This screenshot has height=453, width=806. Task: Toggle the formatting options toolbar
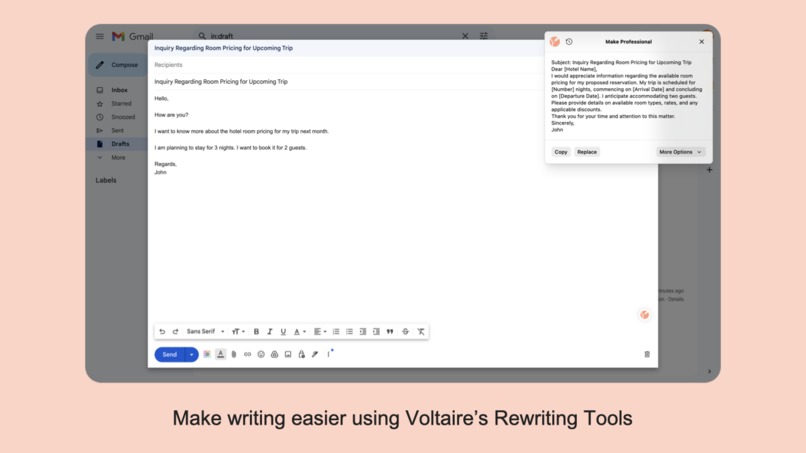221,354
